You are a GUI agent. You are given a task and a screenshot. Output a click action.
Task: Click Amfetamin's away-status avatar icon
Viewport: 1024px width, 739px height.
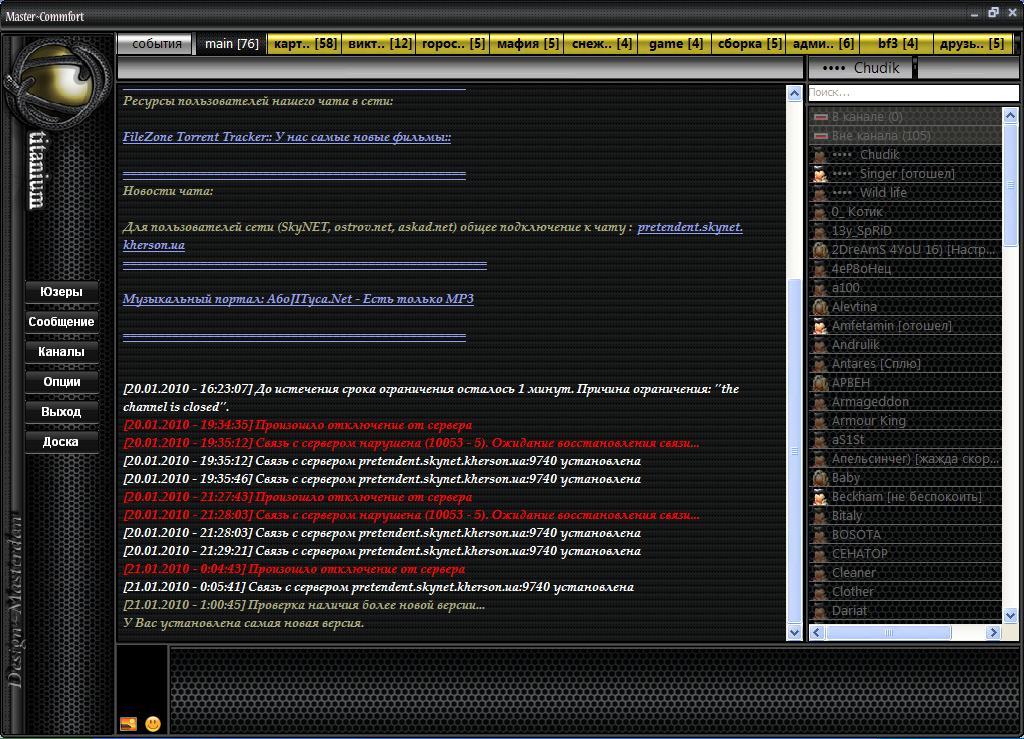(819, 326)
